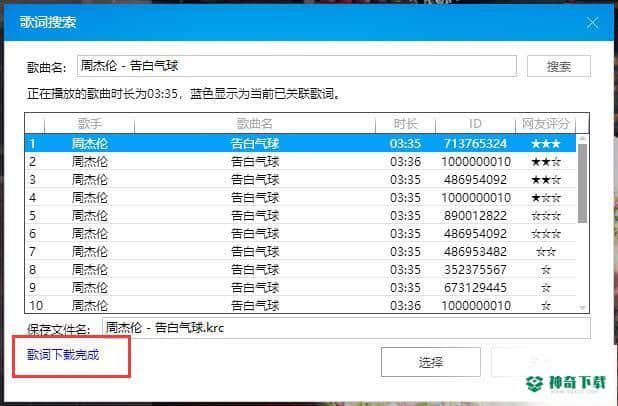Sort by 网友评分 column header
The image size is (618, 406).
[x=545, y=124]
